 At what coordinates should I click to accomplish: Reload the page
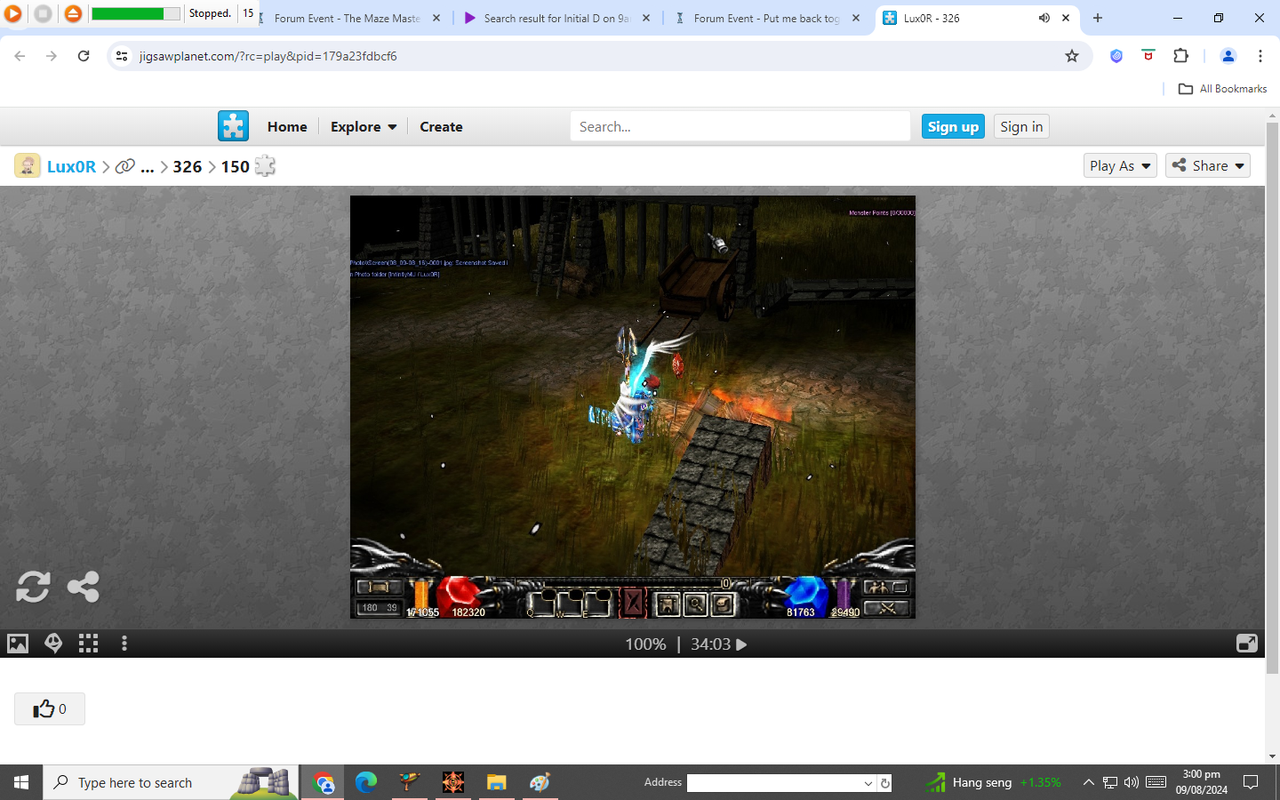84,56
